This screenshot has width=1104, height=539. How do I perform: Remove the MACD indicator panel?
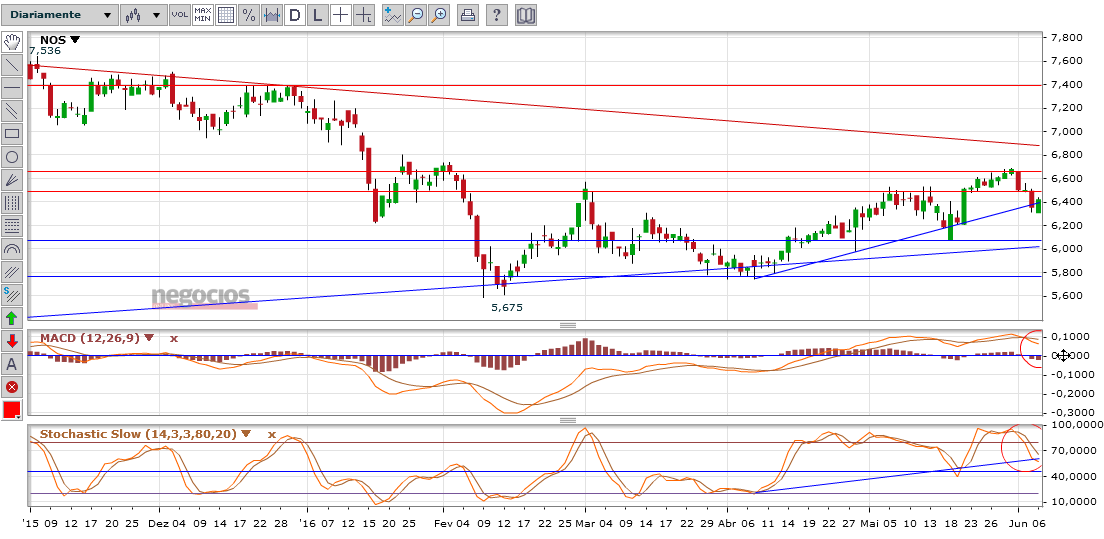[x=174, y=338]
